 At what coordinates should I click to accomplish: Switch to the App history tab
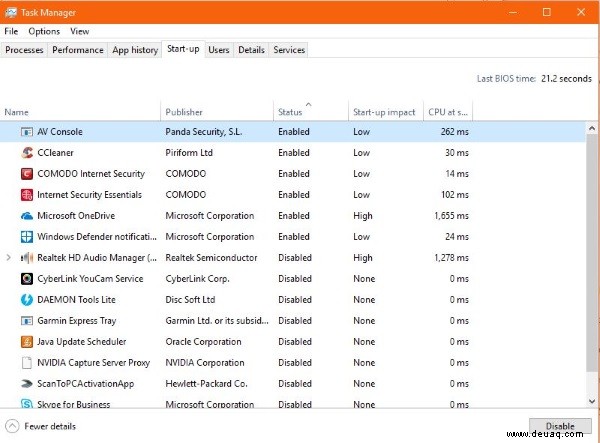(x=135, y=50)
